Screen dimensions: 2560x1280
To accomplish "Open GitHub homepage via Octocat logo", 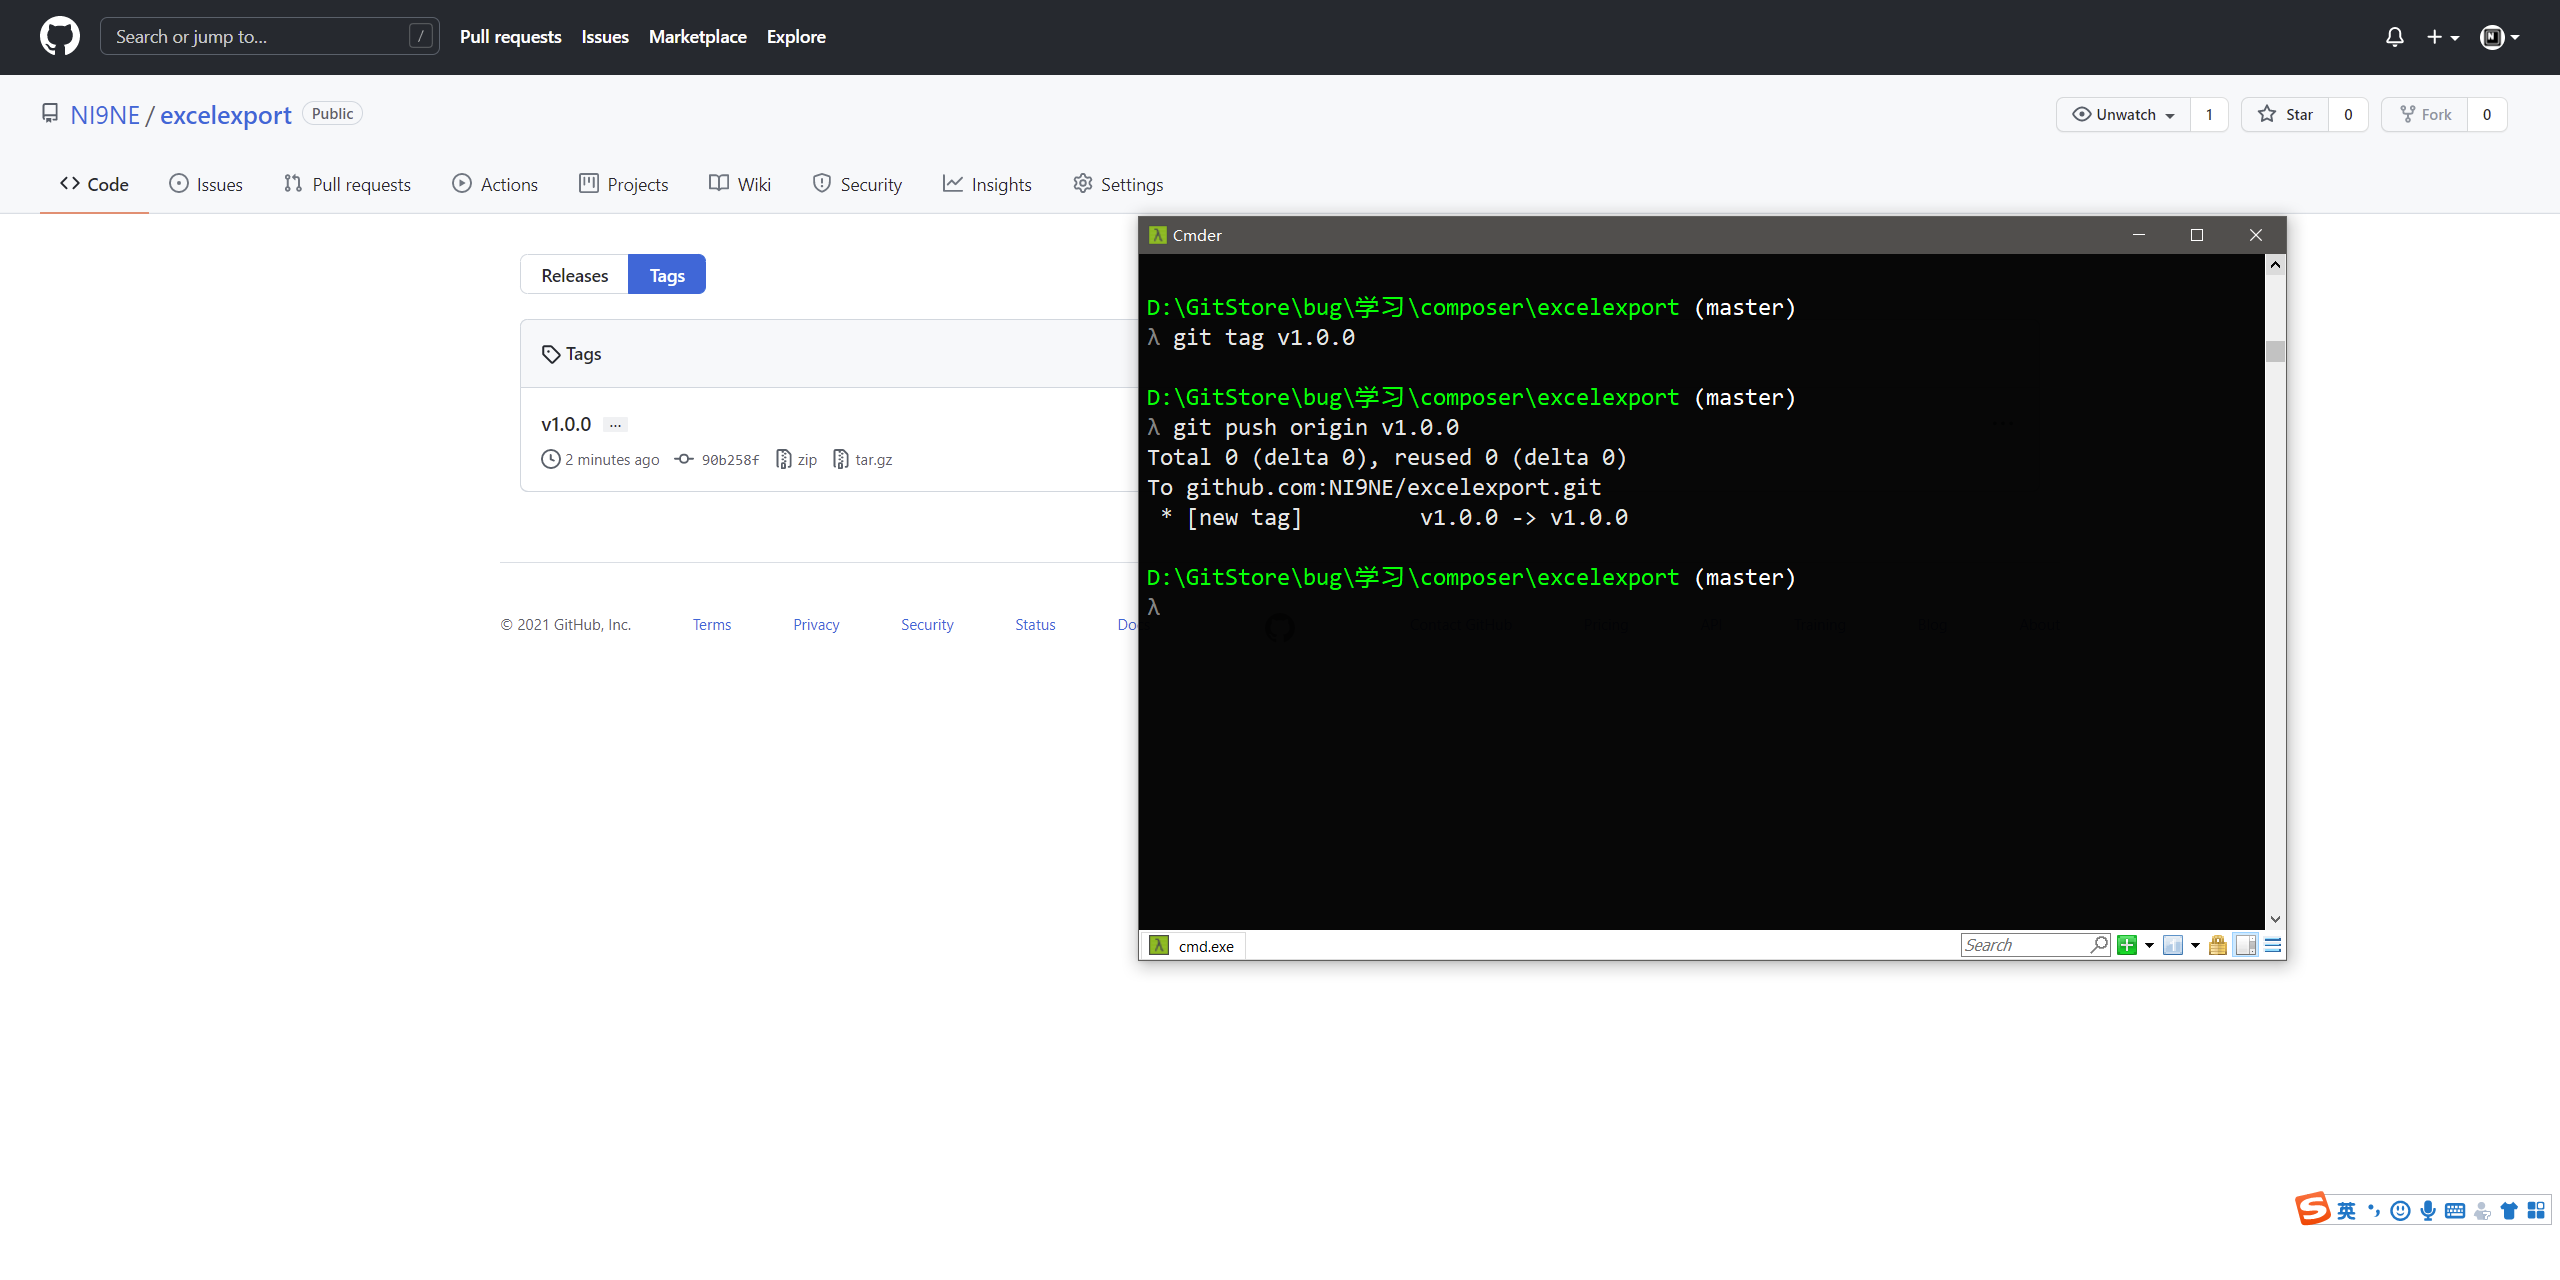I will [60, 37].
